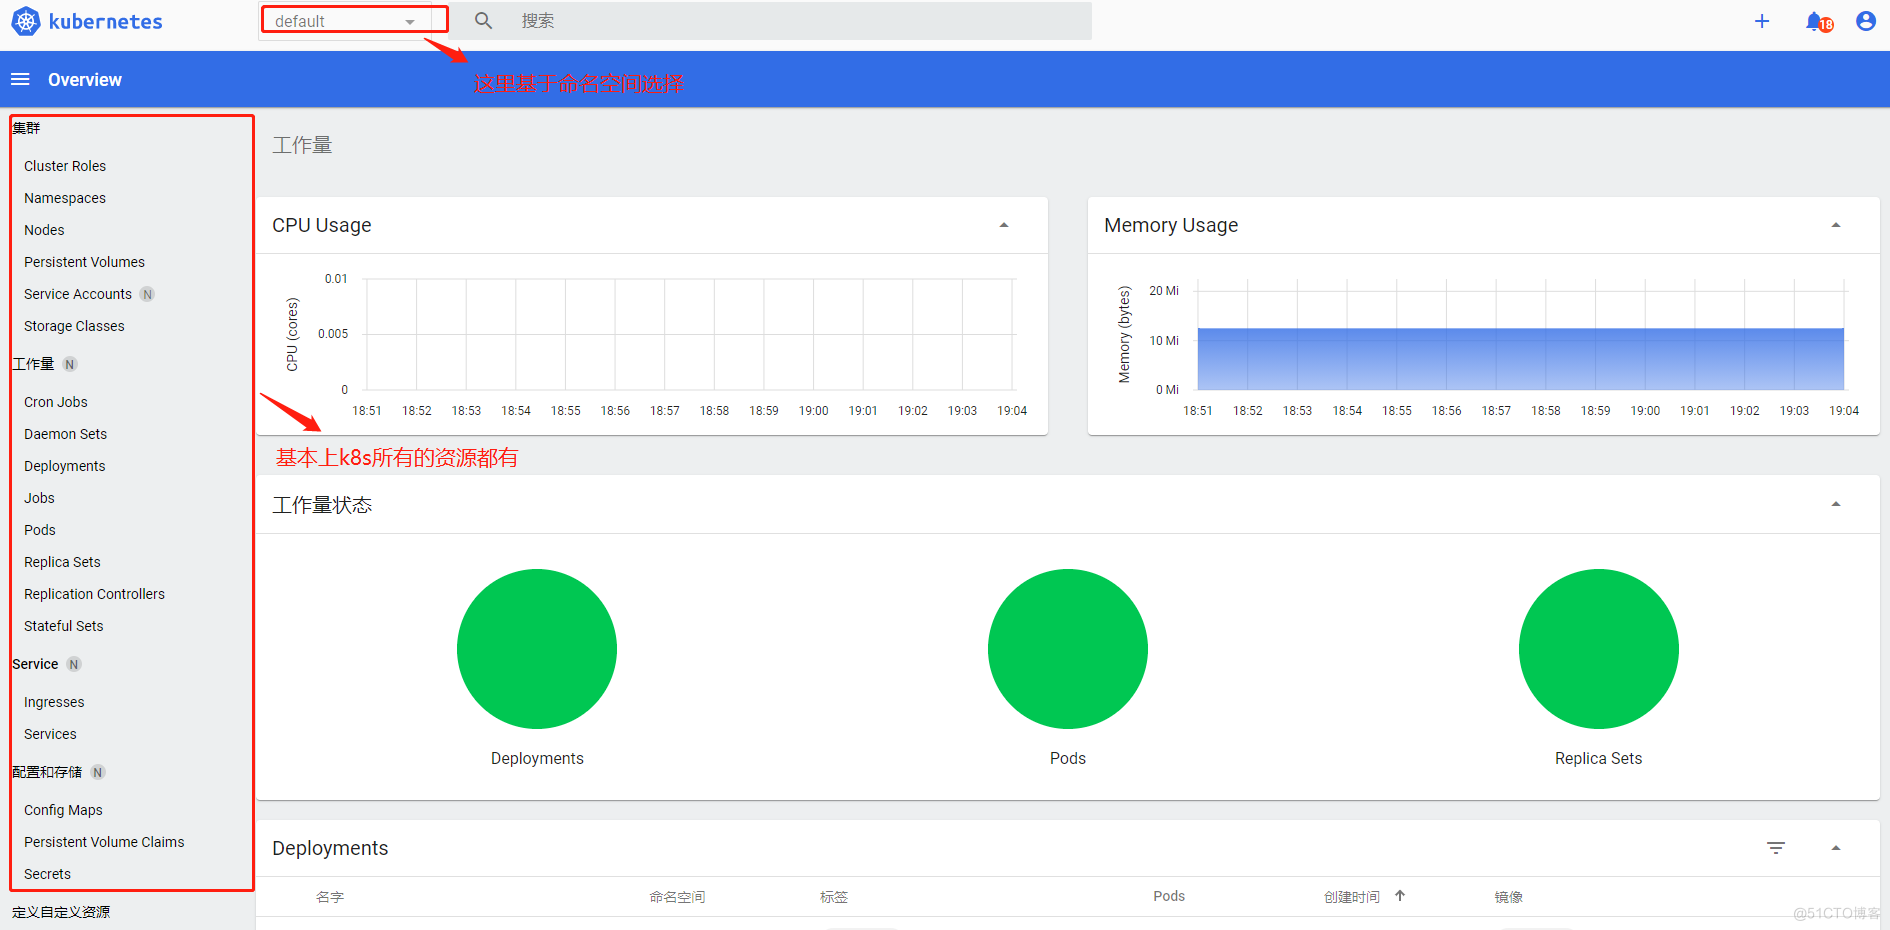Sort table by 创建时间 arrow
1890x930 pixels.
pyautogui.click(x=1400, y=896)
